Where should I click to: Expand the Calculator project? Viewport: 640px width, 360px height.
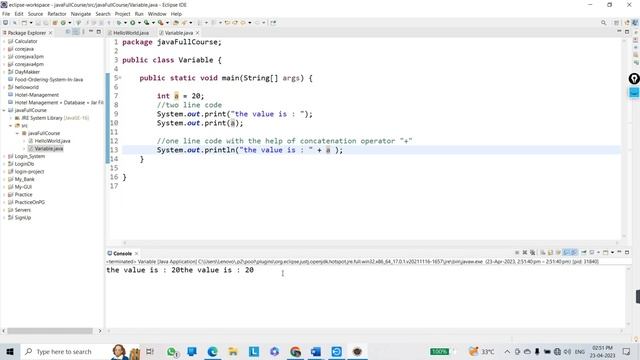[x=4, y=41]
